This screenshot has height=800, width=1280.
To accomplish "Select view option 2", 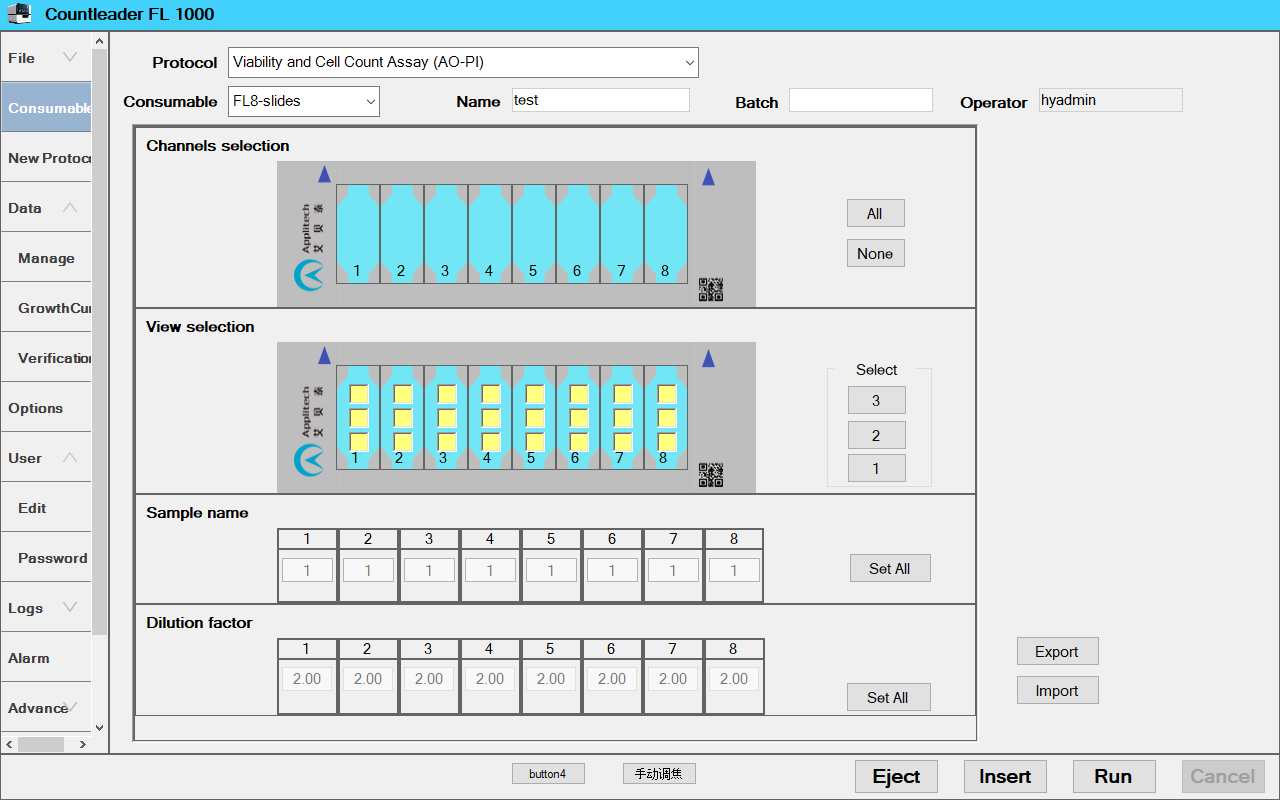I will [877, 435].
